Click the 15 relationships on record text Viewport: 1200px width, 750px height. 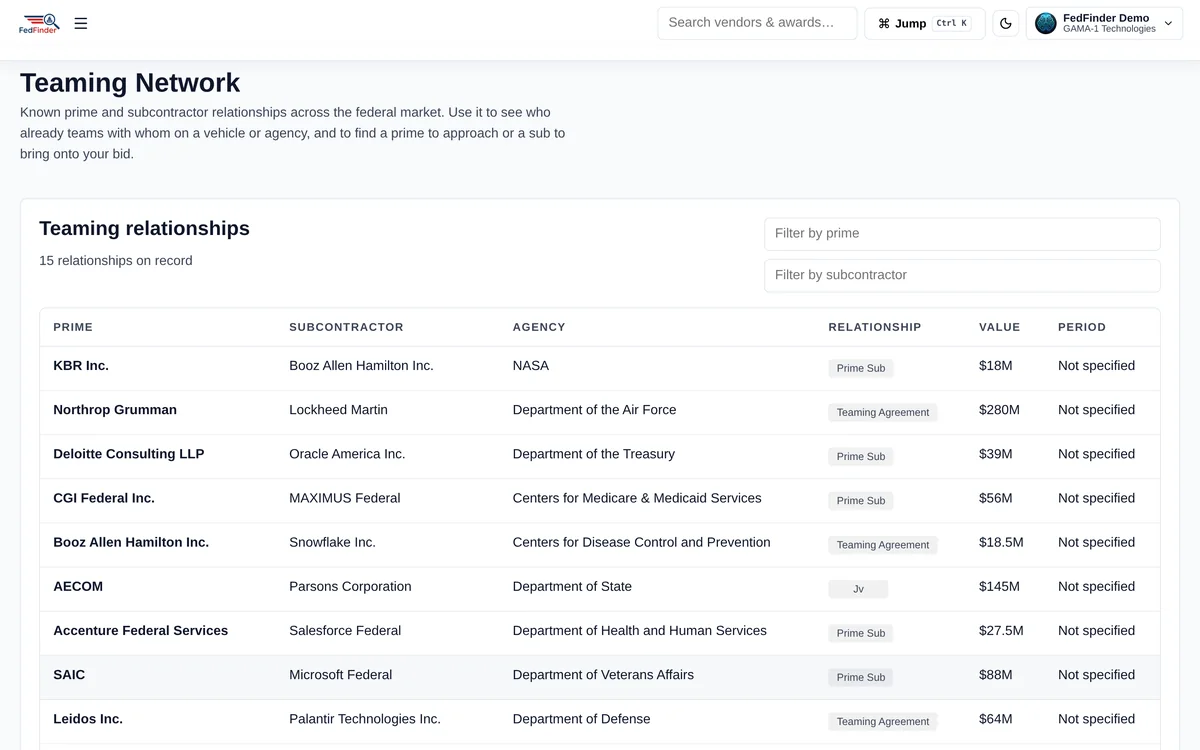(x=116, y=261)
